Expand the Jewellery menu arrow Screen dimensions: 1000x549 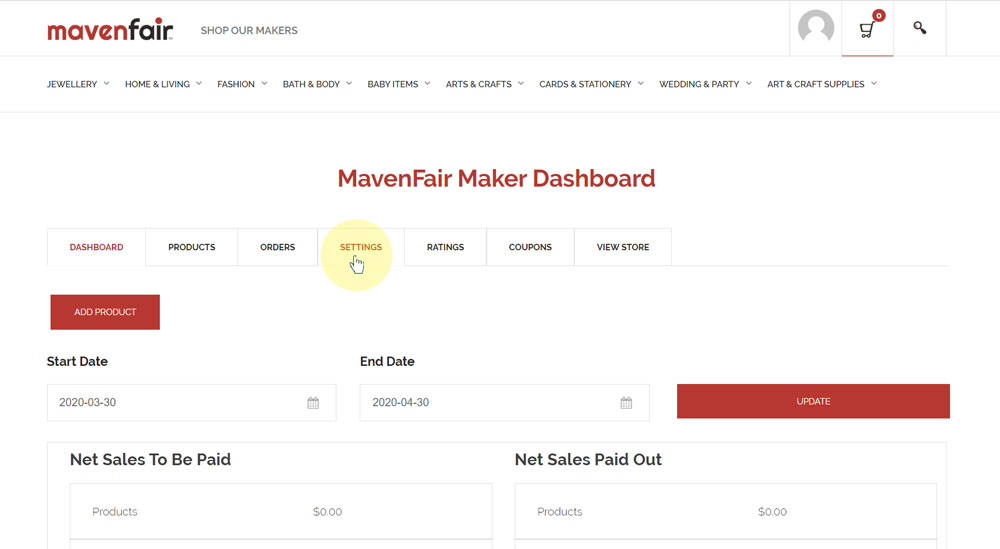[x=107, y=83]
